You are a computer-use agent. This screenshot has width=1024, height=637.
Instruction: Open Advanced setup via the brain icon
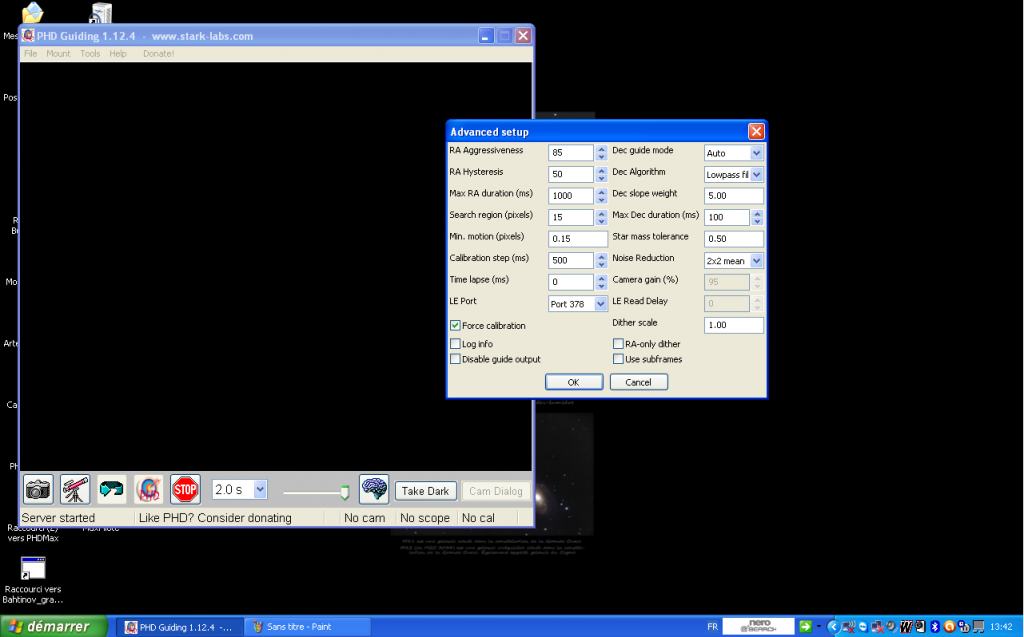click(374, 489)
